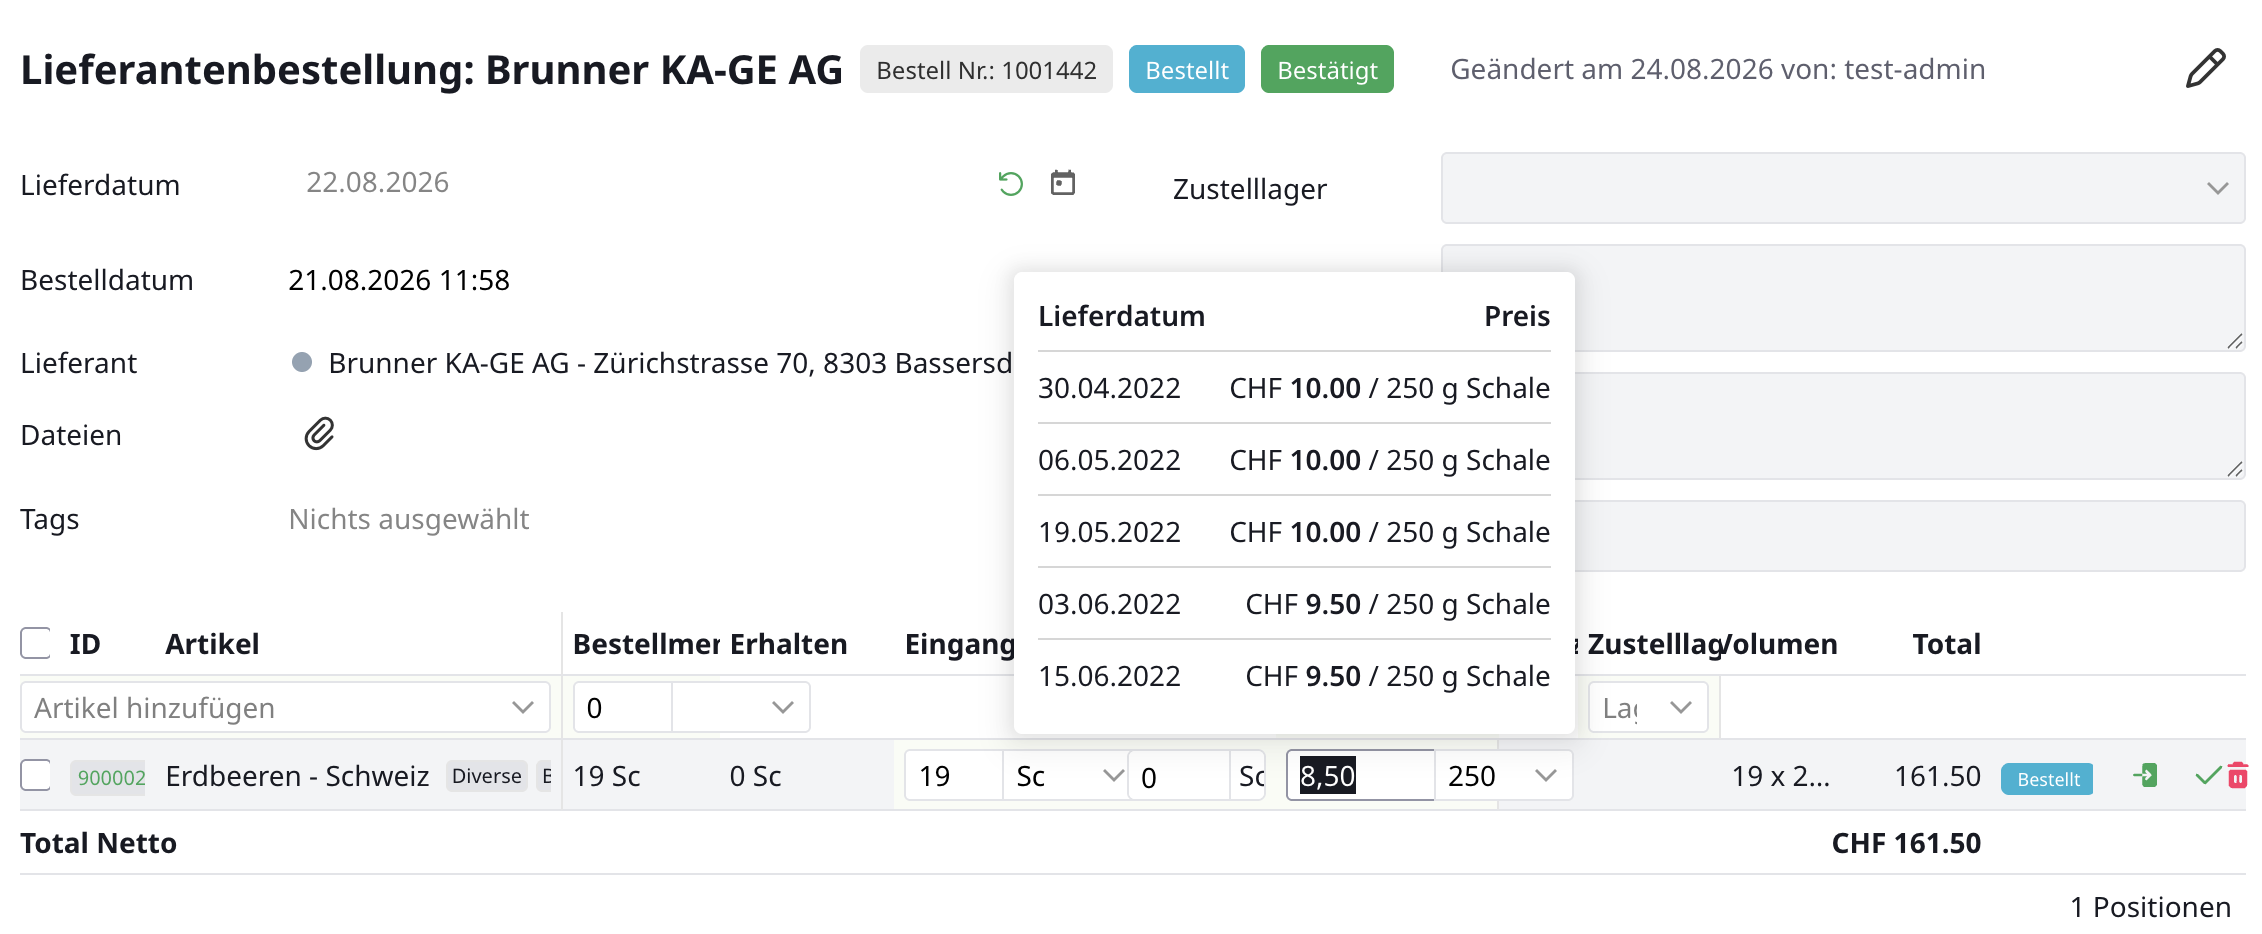This screenshot has width=2262, height=934.
Task: Open the Sc unit dropdown for quantity 19
Action: (1067, 776)
